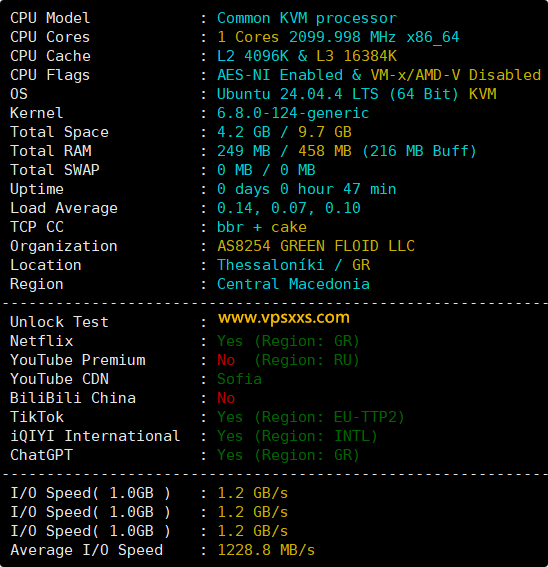The image size is (548, 567).
Task: Select the kernel version 6.8.0-124-generic
Action: (293, 113)
